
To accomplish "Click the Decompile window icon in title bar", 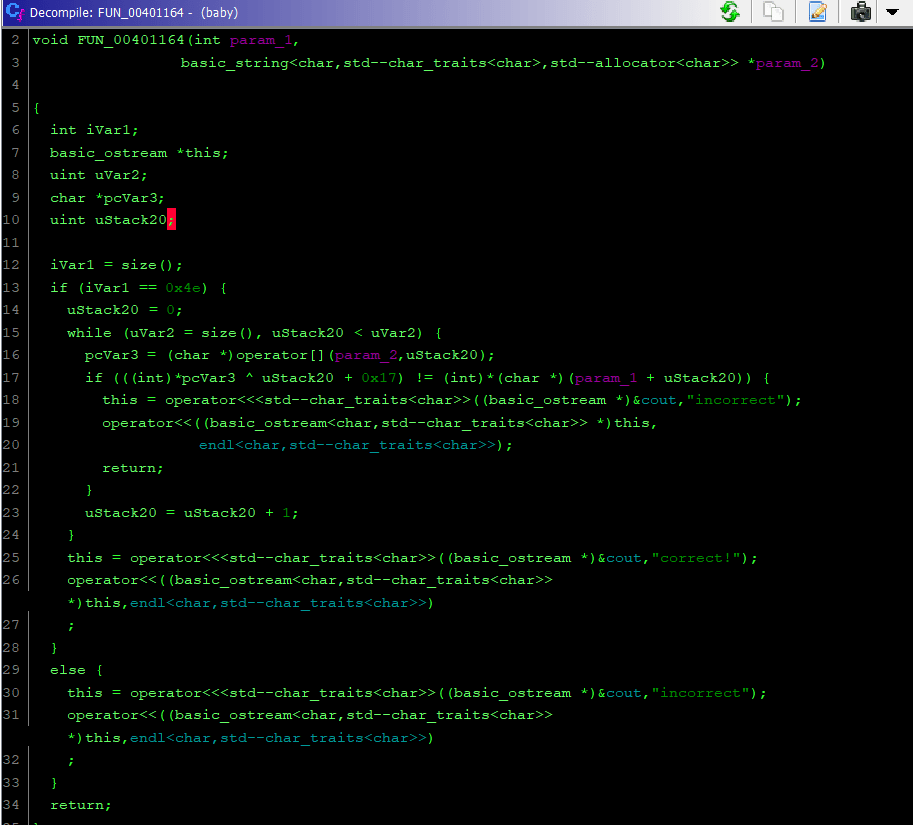I will pos(14,12).
